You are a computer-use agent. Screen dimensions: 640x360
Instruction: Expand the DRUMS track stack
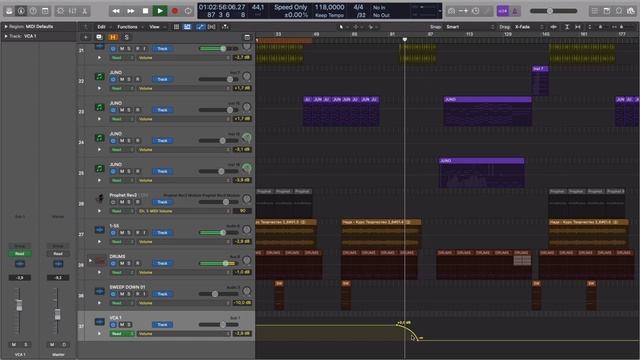click(x=90, y=260)
